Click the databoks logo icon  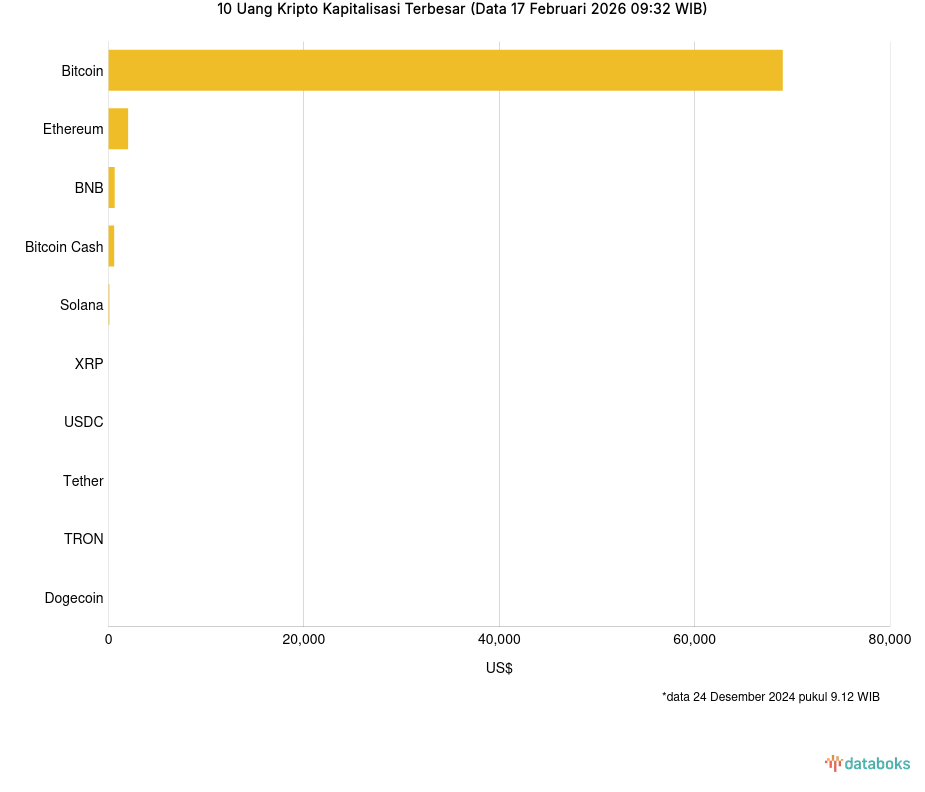[x=833, y=763]
